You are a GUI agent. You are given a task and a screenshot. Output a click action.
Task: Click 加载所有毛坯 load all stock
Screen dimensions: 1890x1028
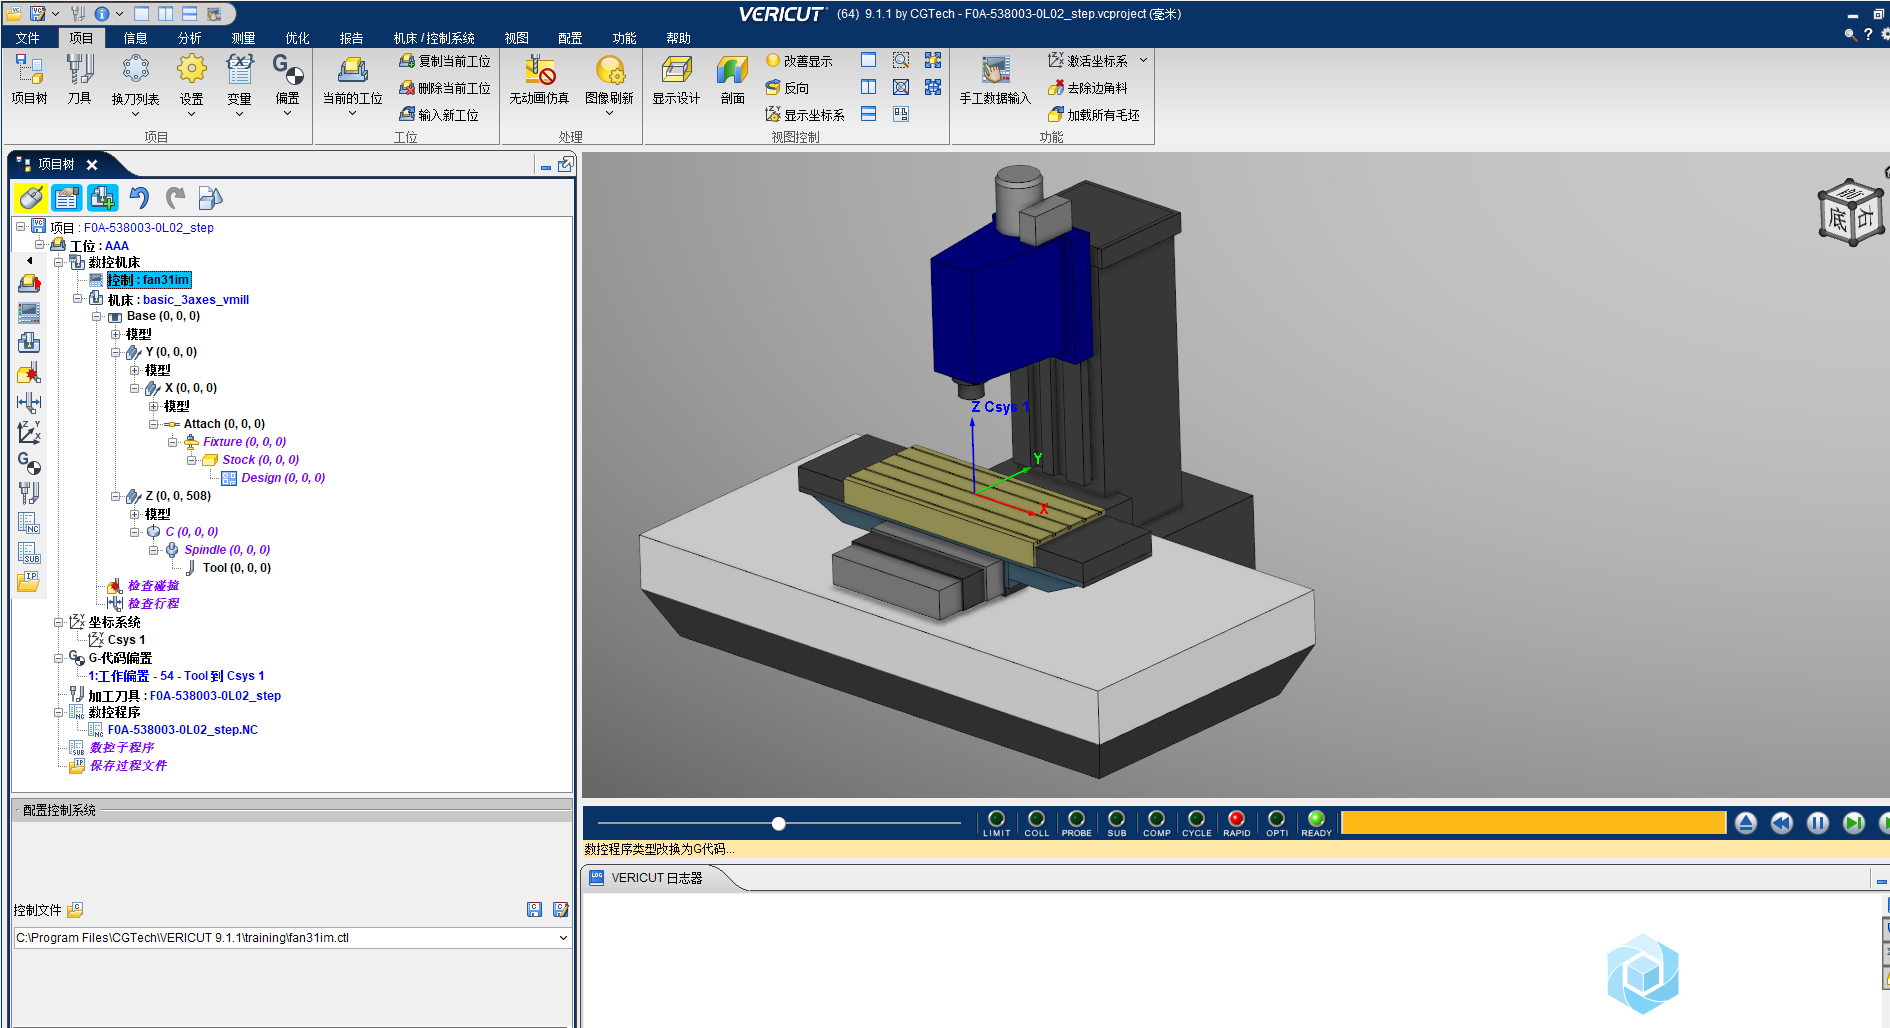[1094, 115]
